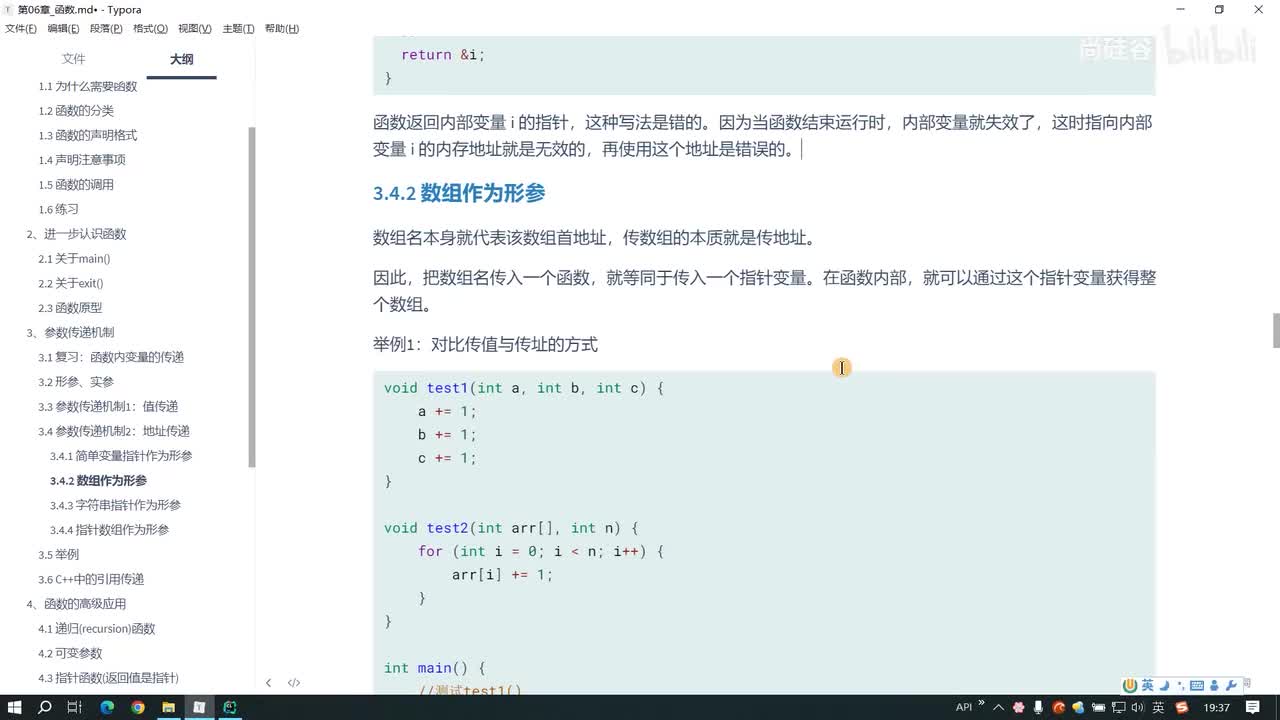
Task: Open the 帮助(H) menu
Action: coord(281,29)
